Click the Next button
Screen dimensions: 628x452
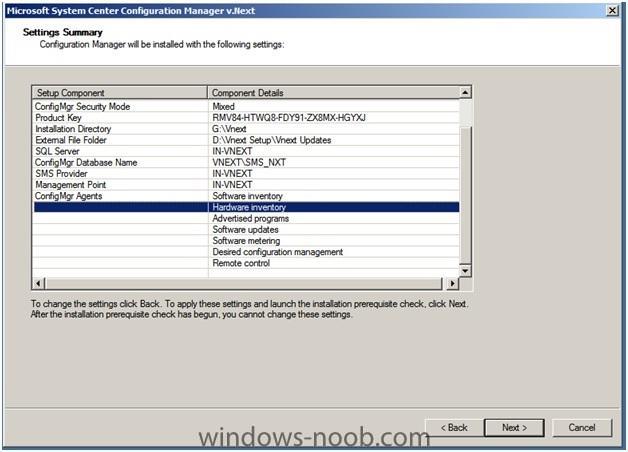[x=514, y=428]
